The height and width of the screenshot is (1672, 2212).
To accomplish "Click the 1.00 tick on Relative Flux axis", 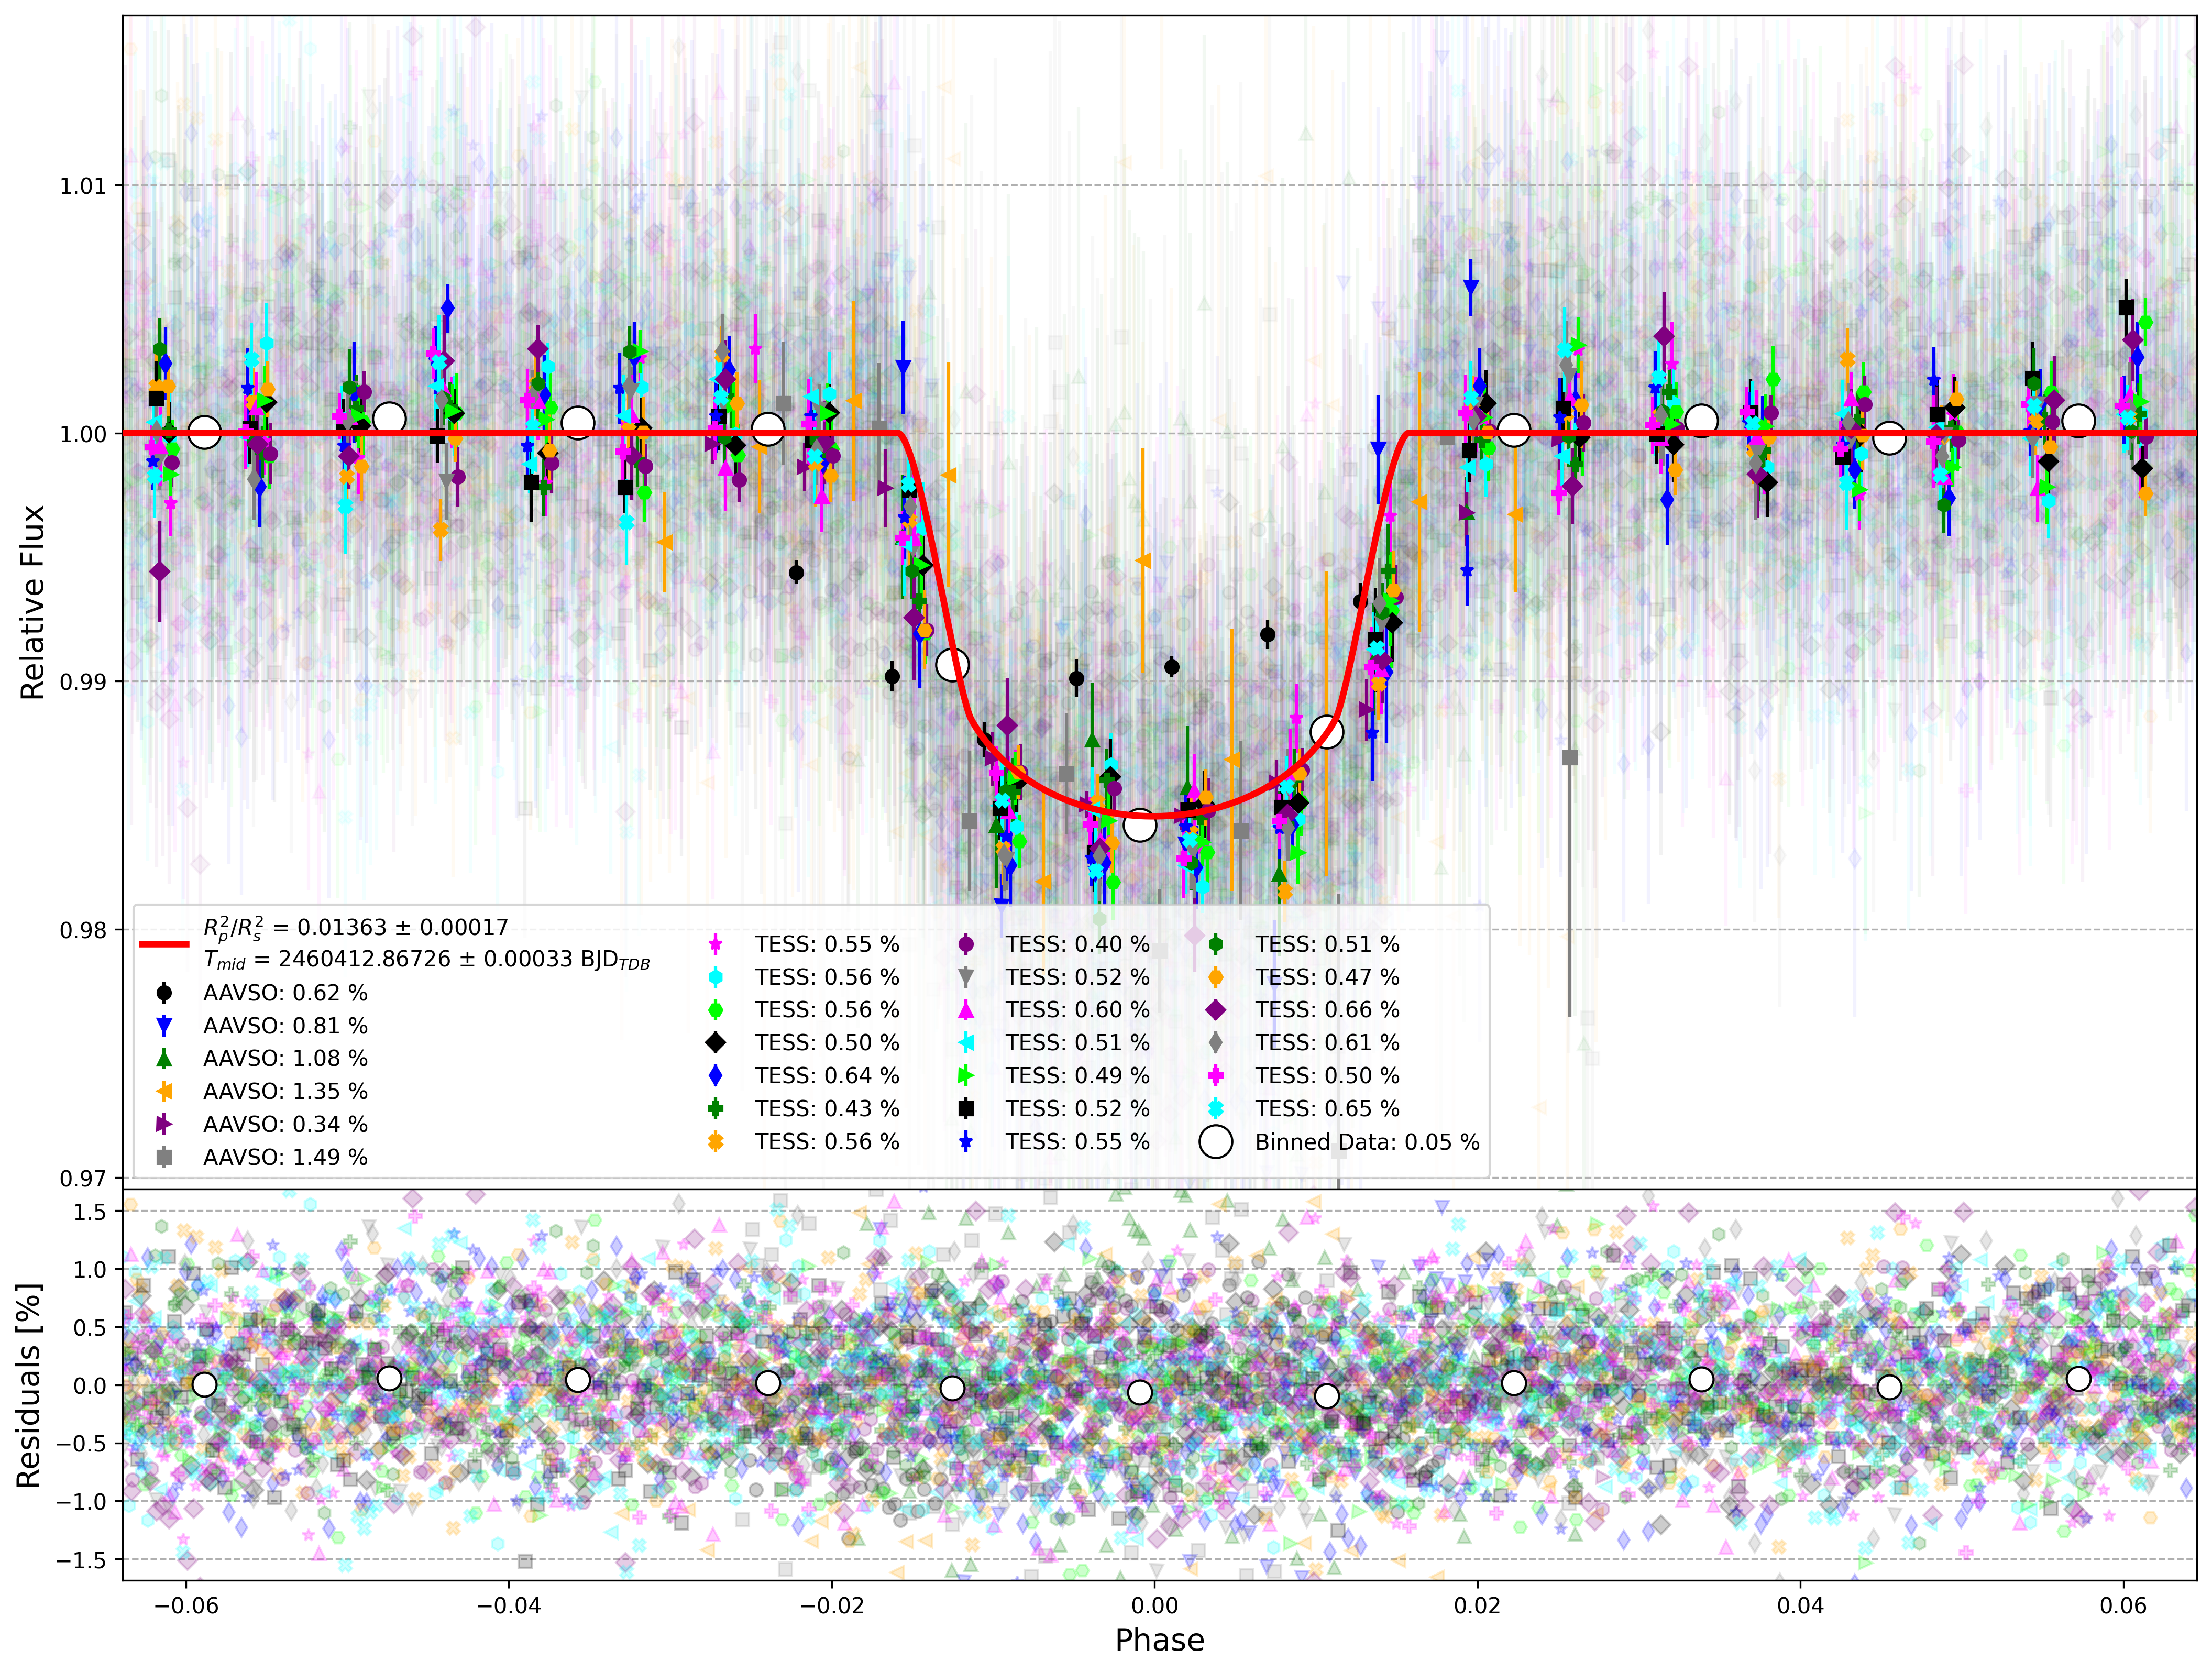I will 83,434.
